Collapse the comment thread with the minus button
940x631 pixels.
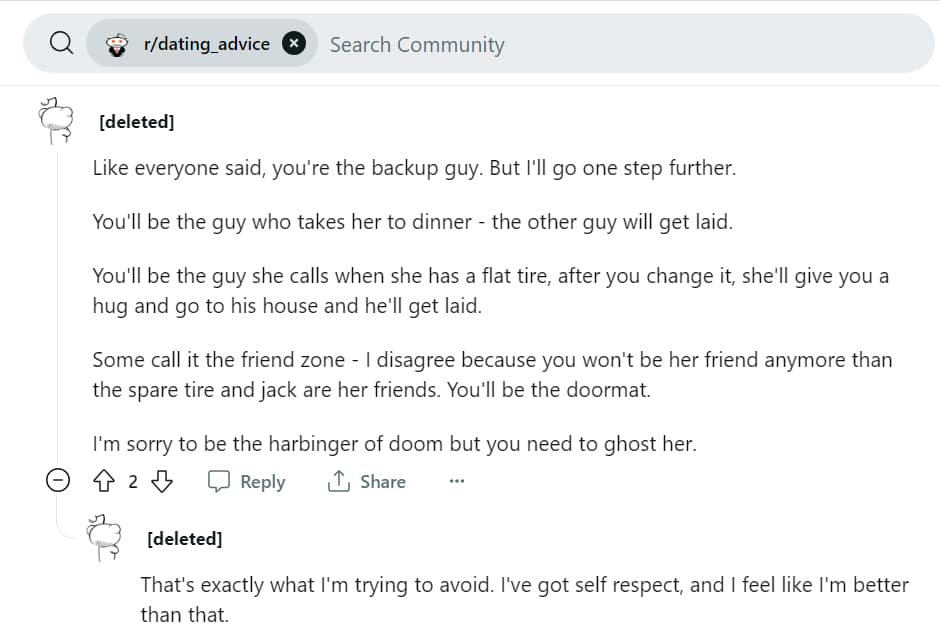[59, 481]
